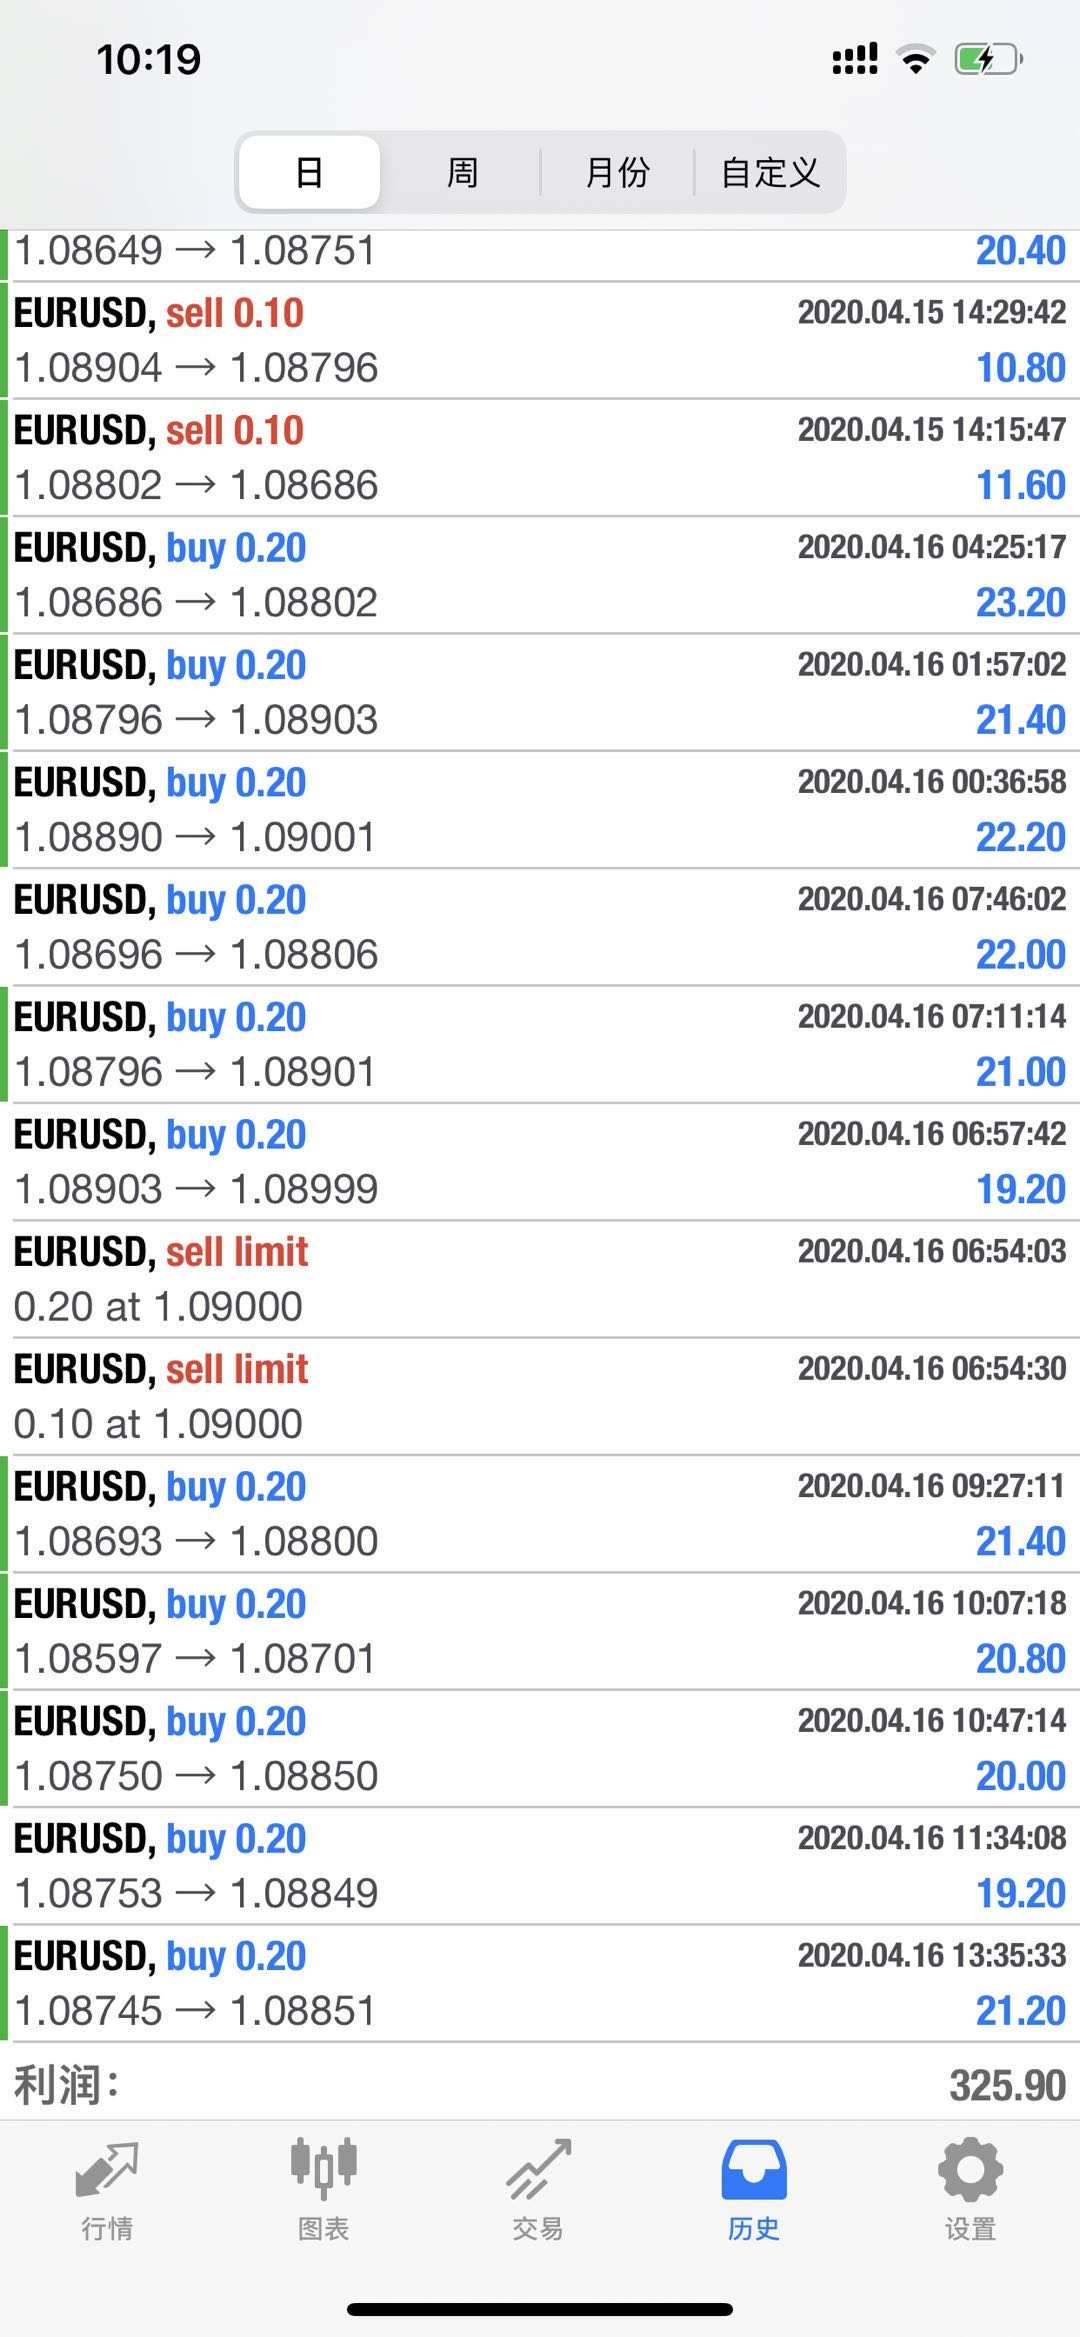Tap the 利润 total profit row
This screenshot has width=1080, height=2337.
[540, 2086]
